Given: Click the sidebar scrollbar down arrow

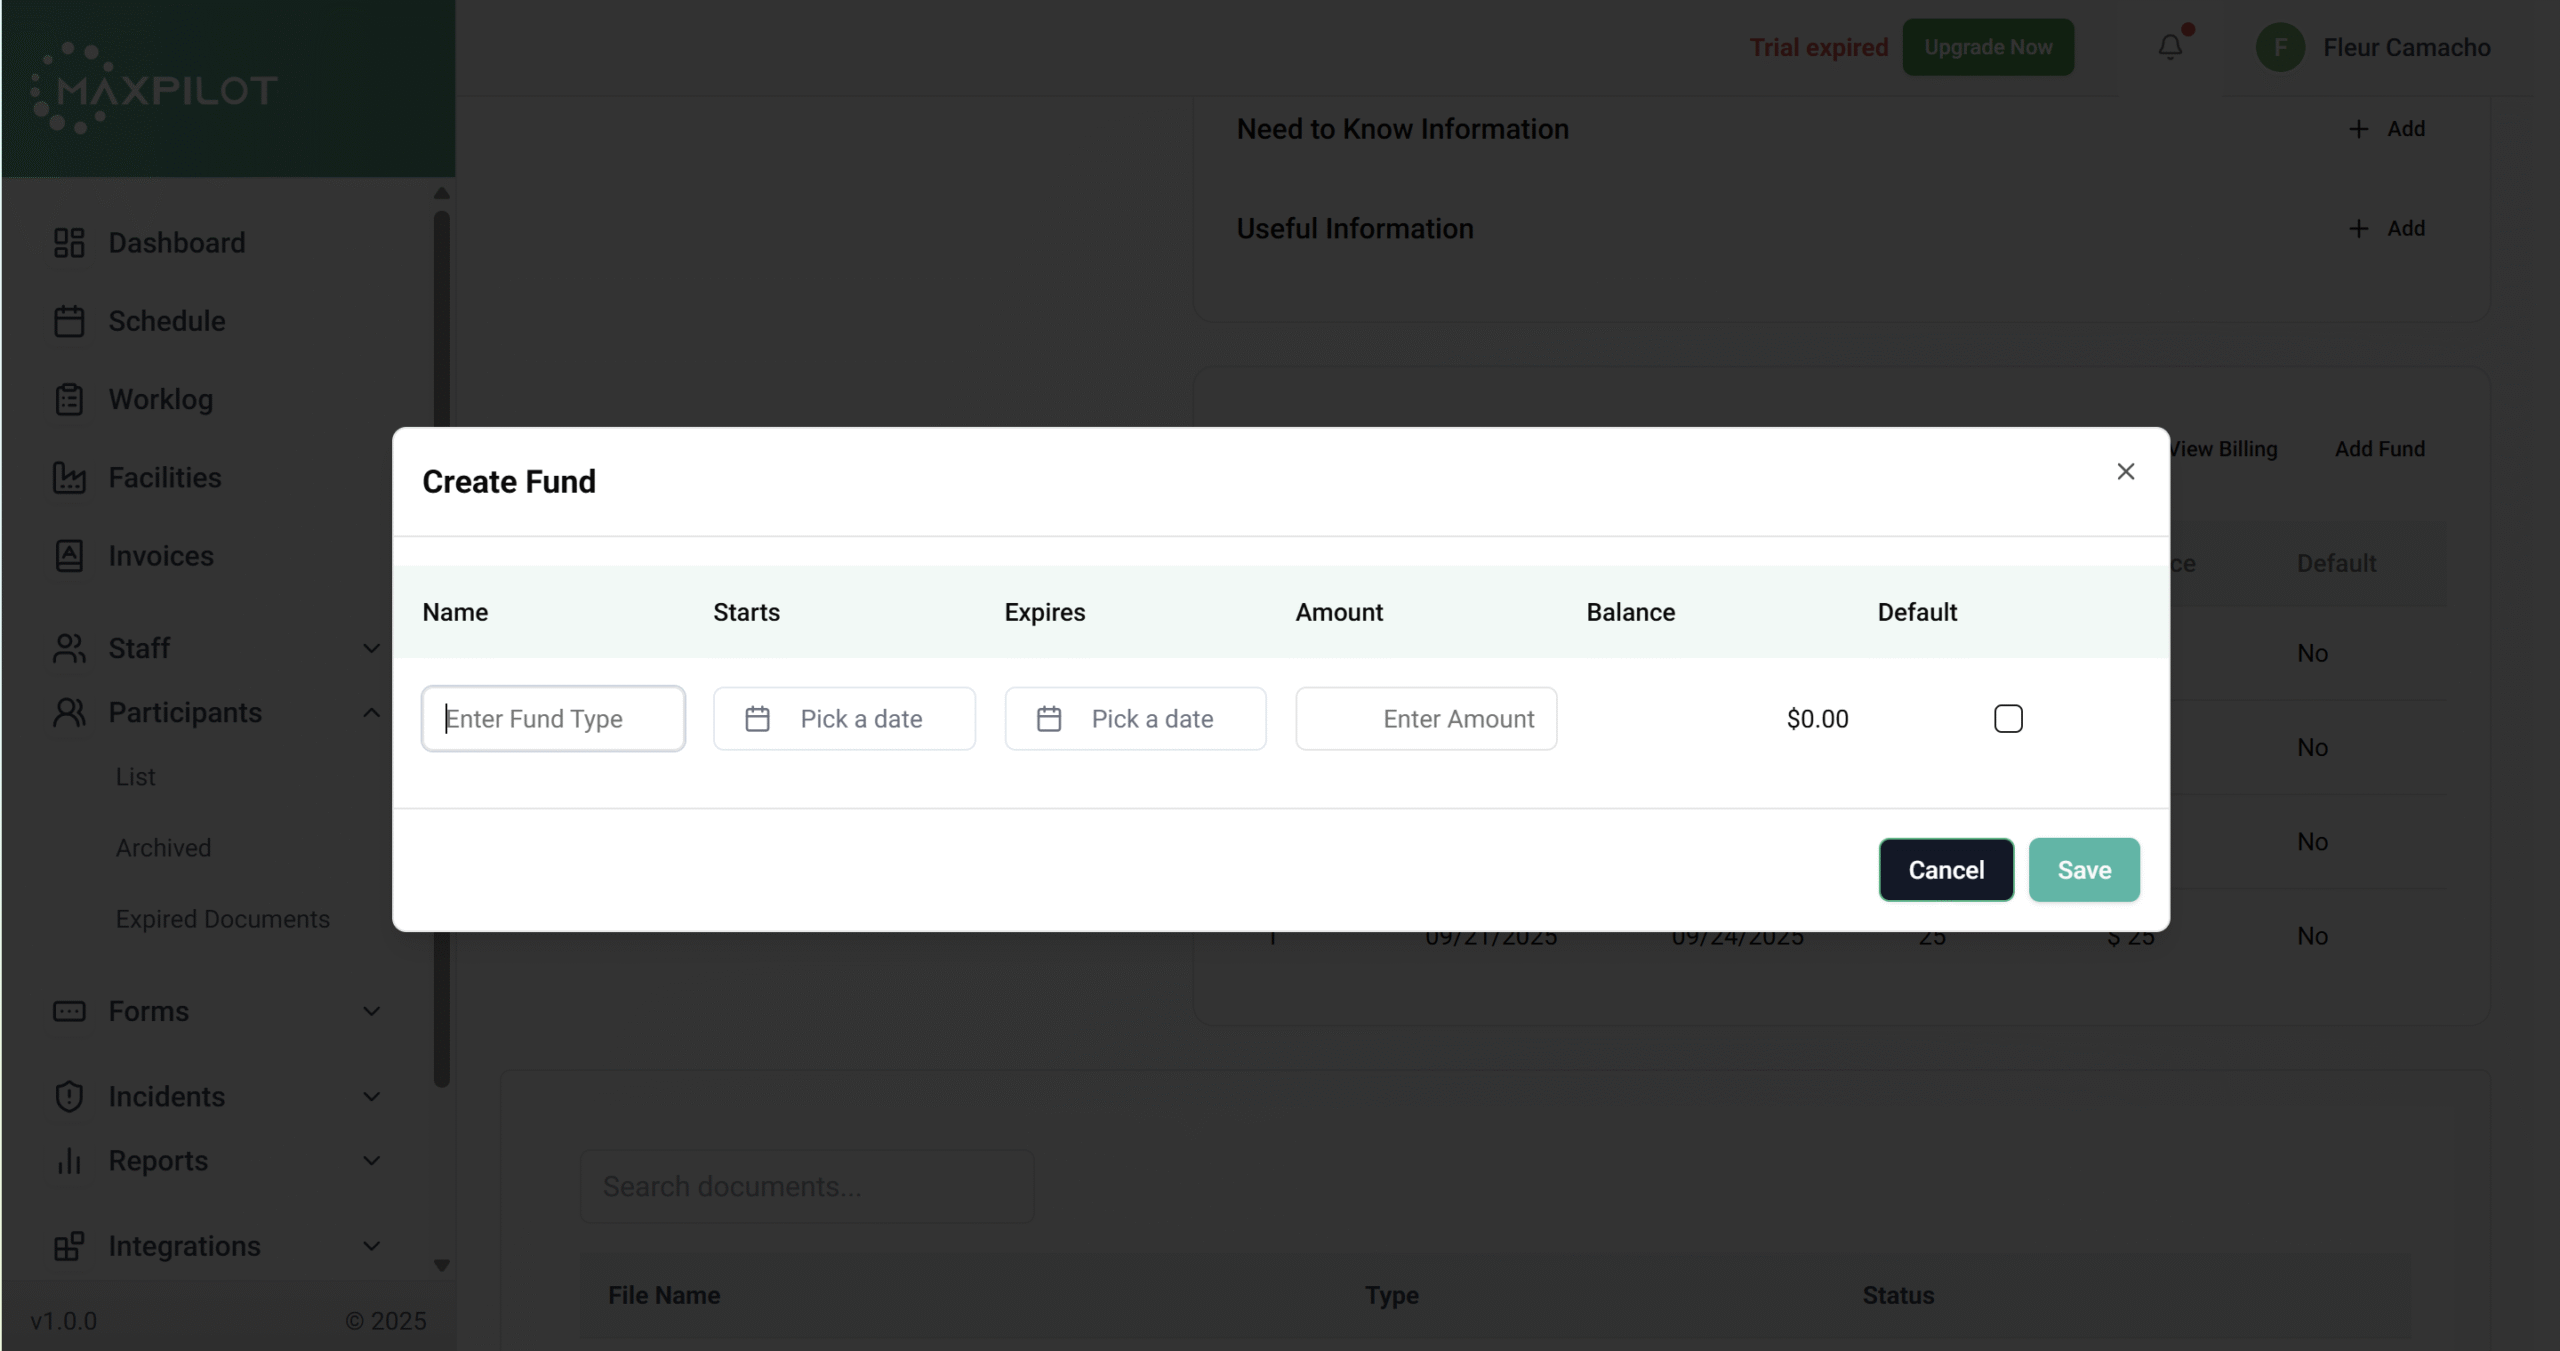Looking at the screenshot, I should point(441,1265).
